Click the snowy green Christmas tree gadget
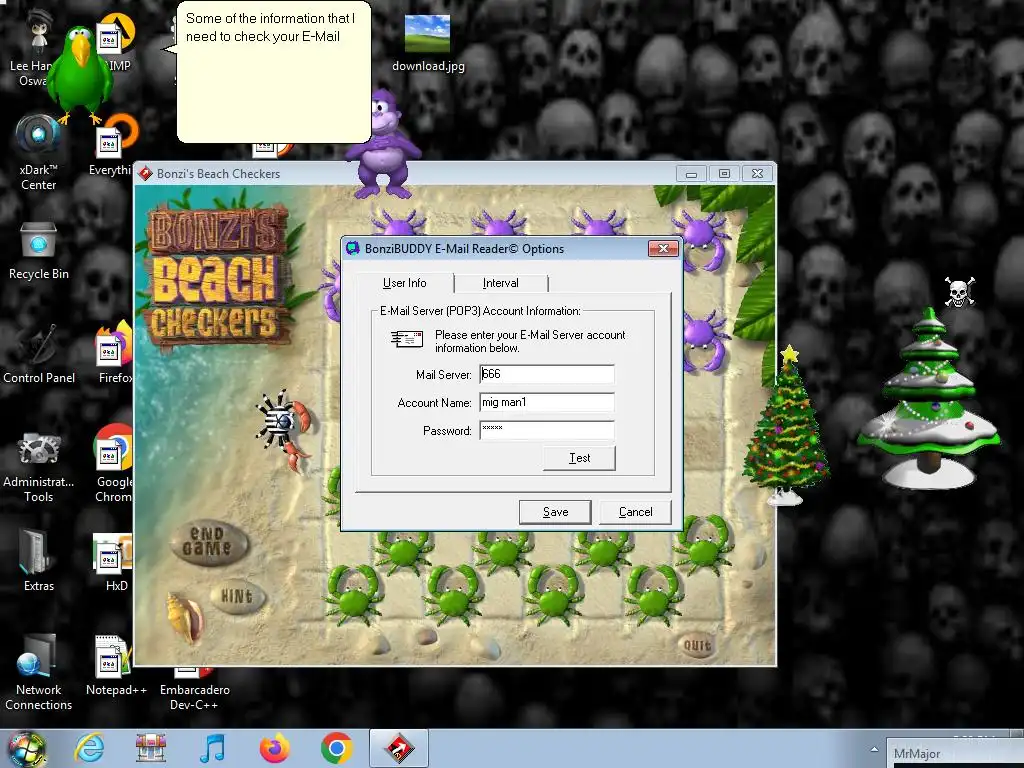This screenshot has height=768, width=1024. [929, 398]
